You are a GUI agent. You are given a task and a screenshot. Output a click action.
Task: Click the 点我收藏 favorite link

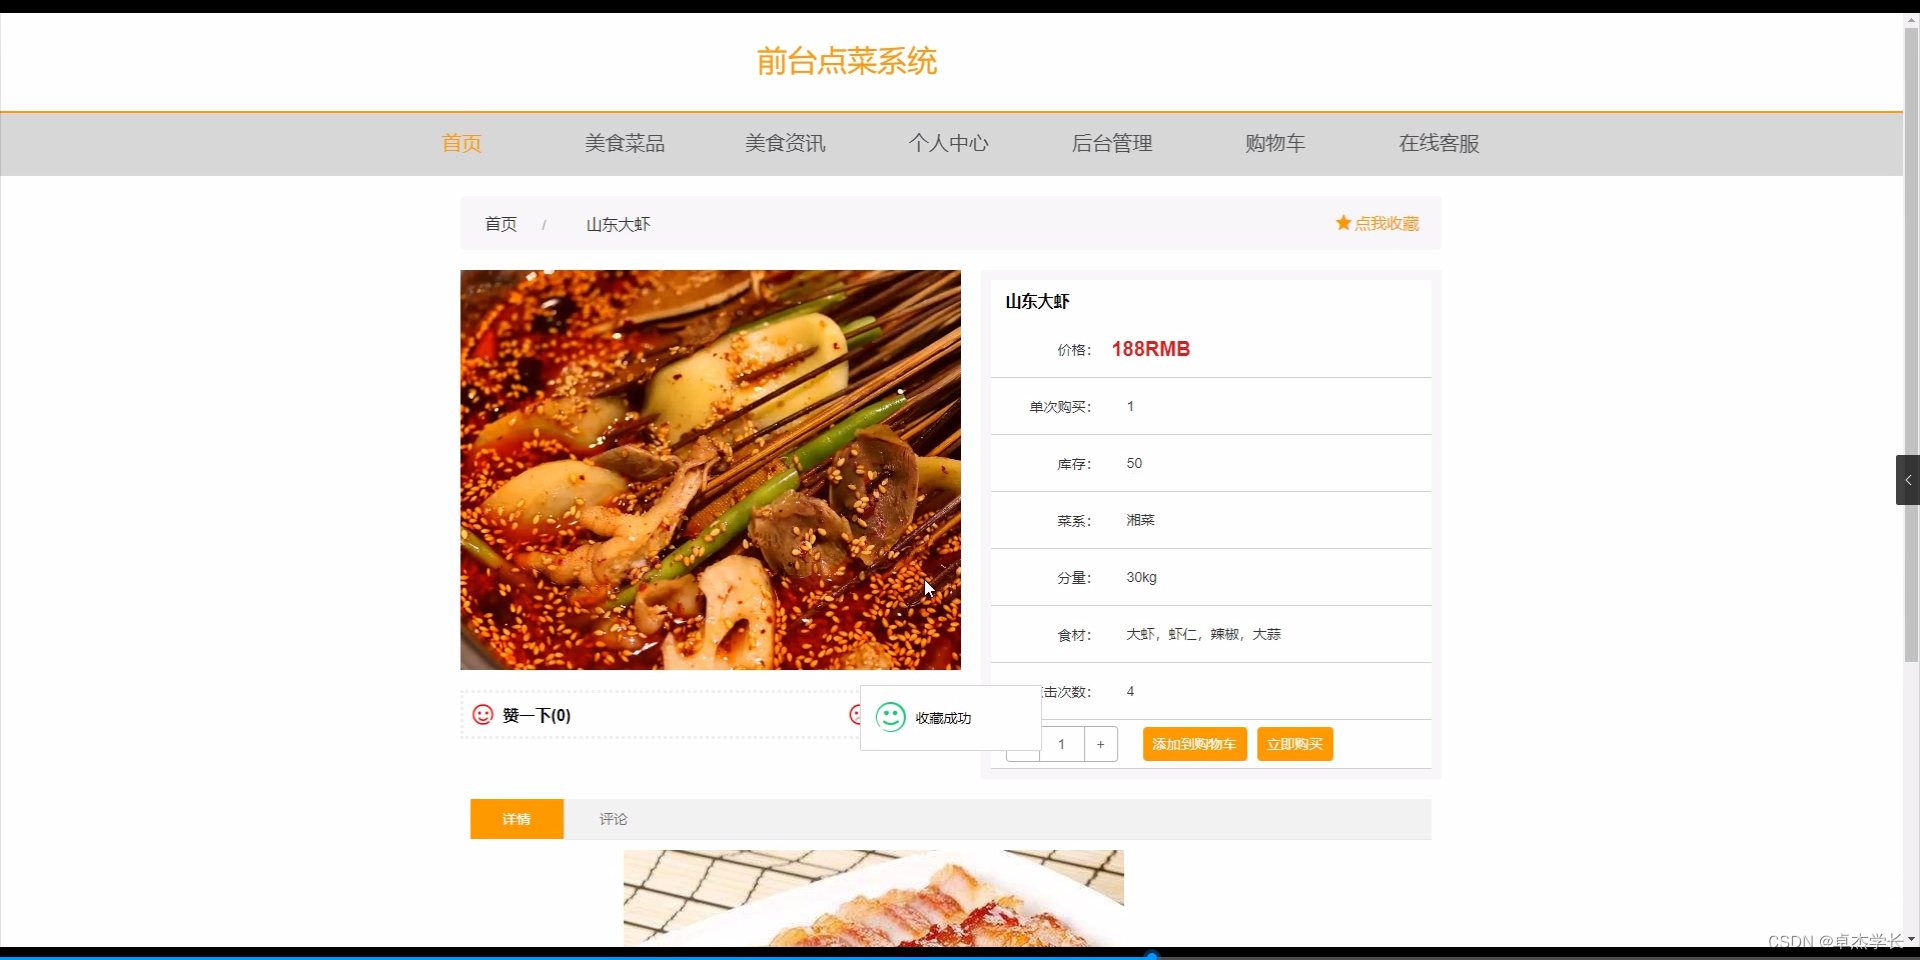point(1386,223)
